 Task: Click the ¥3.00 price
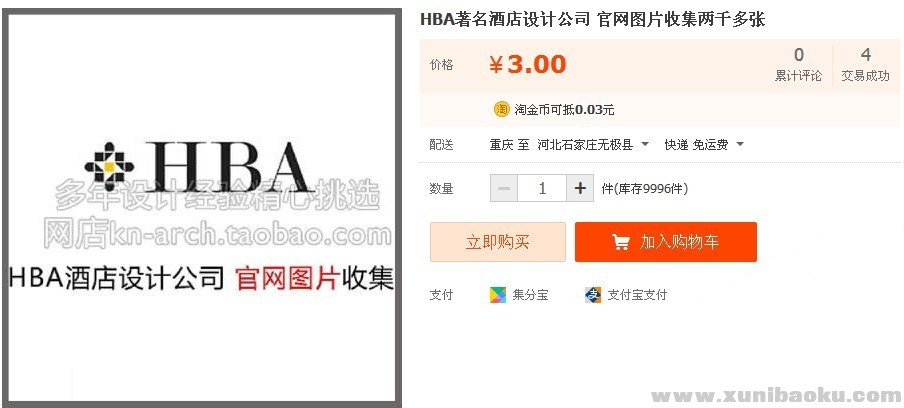[528, 65]
